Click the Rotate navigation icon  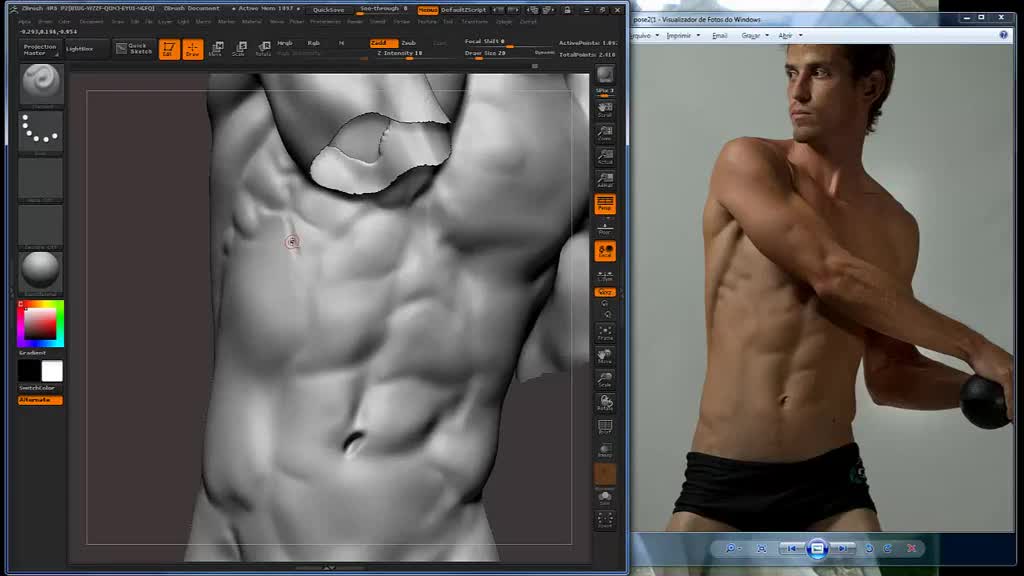coord(605,403)
